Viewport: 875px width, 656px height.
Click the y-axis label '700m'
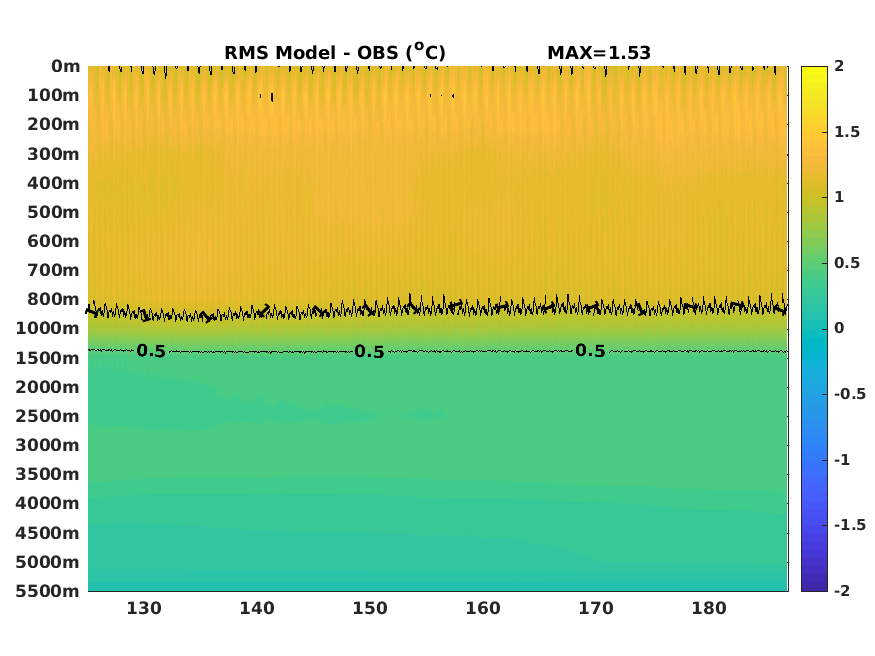pyautogui.click(x=54, y=270)
